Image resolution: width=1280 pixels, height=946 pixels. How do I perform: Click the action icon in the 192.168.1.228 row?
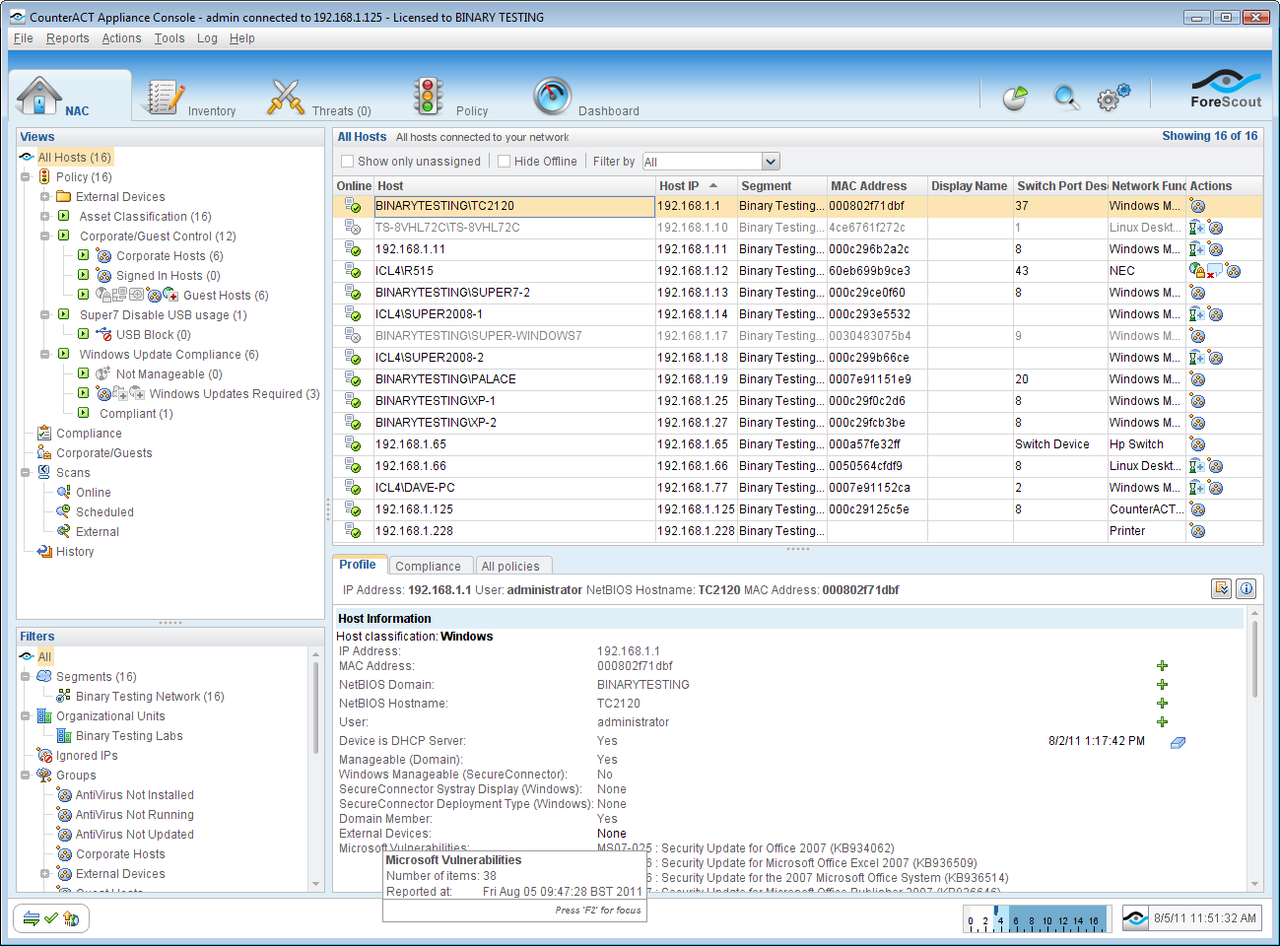[1197, 531]
